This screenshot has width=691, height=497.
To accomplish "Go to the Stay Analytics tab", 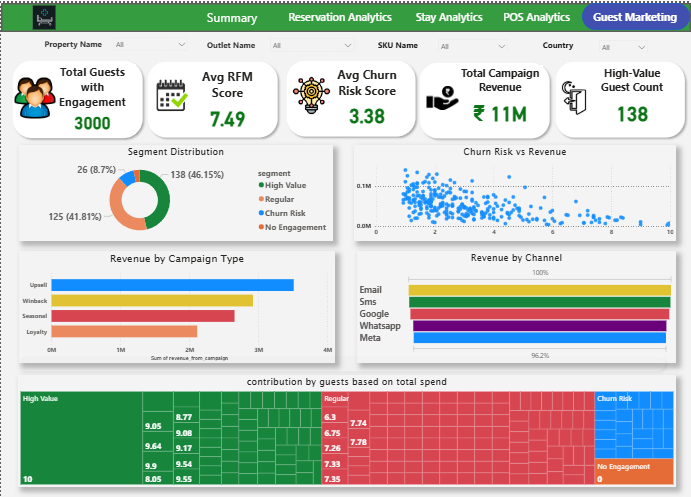I will 448,18.
